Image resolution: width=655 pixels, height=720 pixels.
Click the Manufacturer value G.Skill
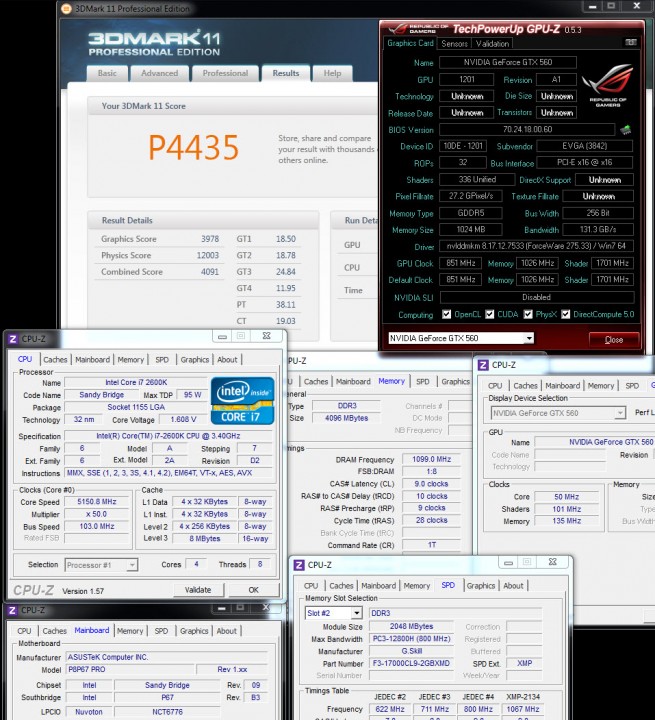pyautogui.click(x=411, y=651)
